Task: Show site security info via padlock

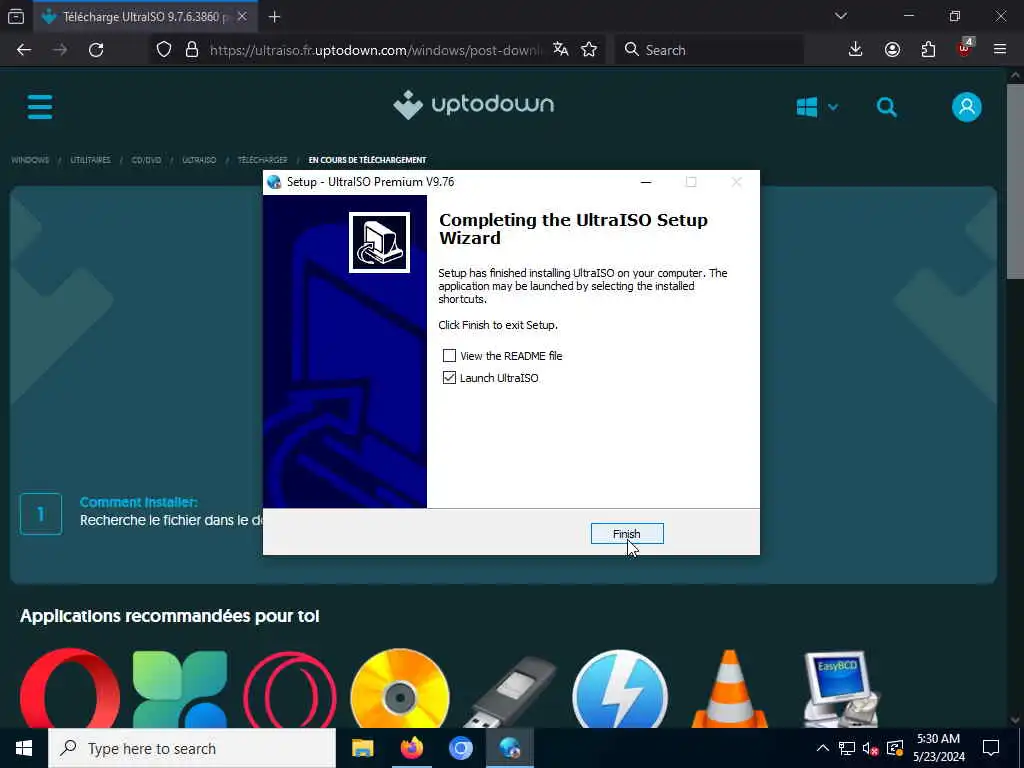Action: [191, 50]
